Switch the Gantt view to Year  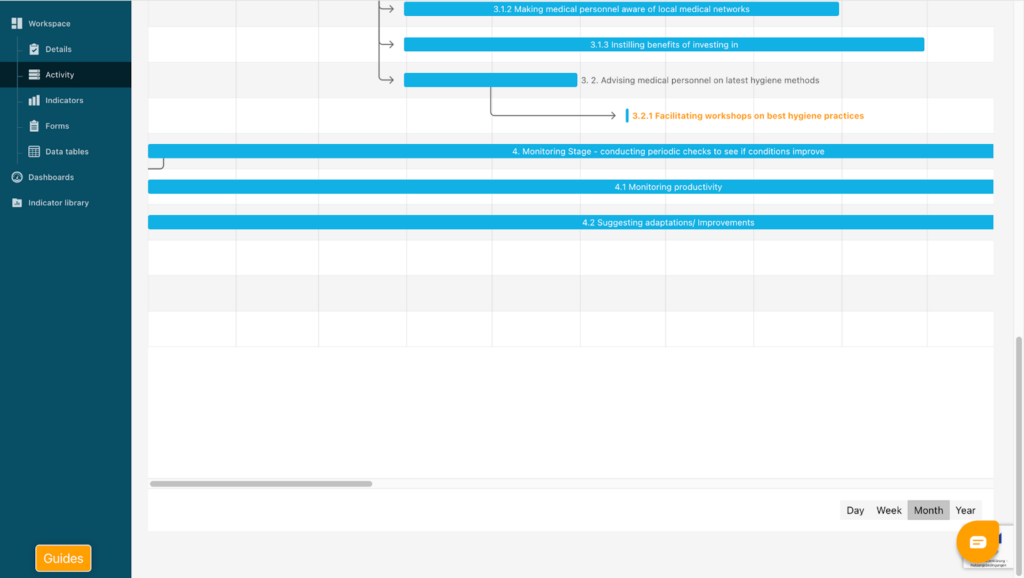(965, 510)
